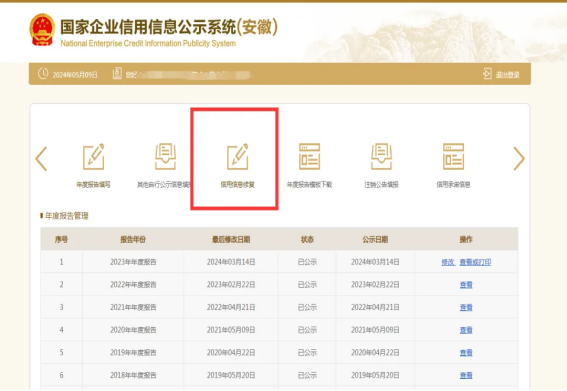The height and width of the screenshot is (391, 567).
Task: Open 注销公告填报 icon
Action: 381,157
